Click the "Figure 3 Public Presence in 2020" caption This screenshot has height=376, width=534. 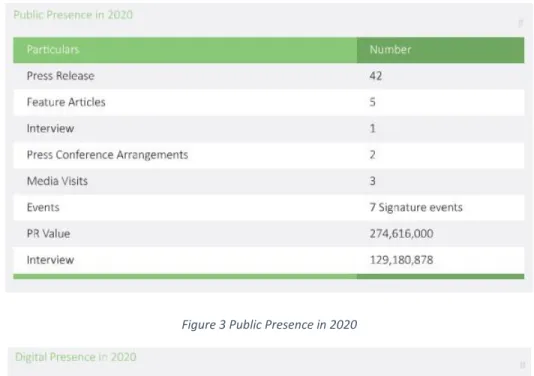(x=269, y=325)
